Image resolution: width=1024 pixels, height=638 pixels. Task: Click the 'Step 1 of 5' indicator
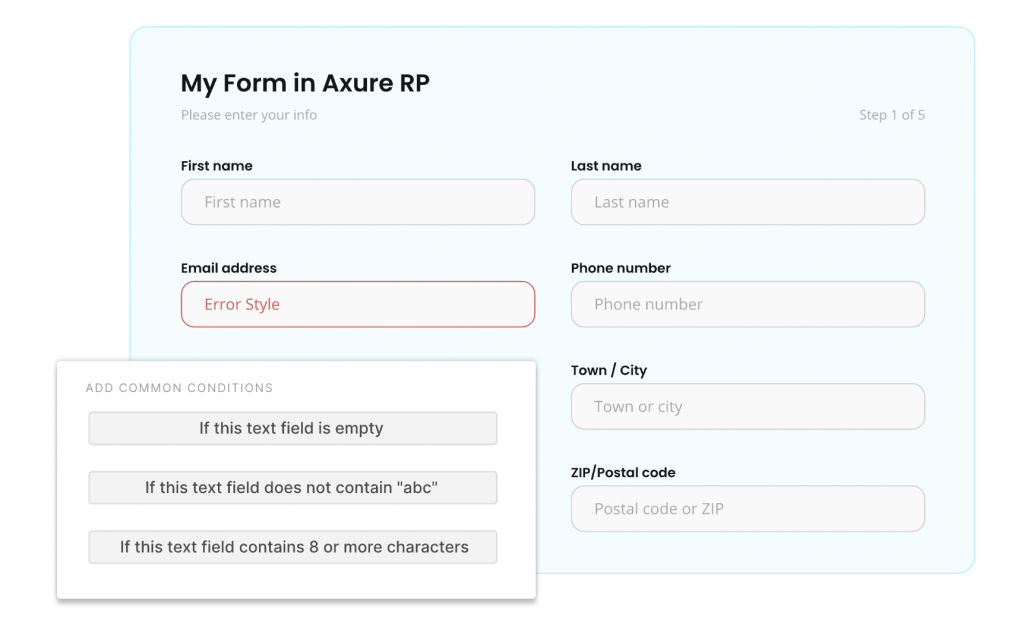(x=891, y=115)
